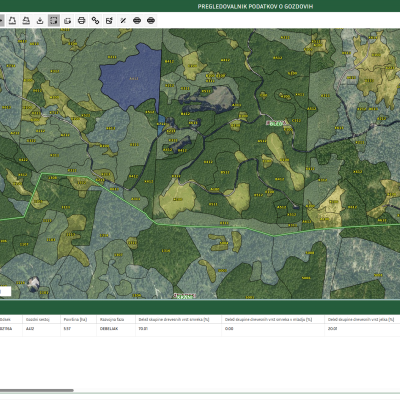
Task: Select the diagonal line measure tool
Action: pyautogui.click(x=123, y=21)
